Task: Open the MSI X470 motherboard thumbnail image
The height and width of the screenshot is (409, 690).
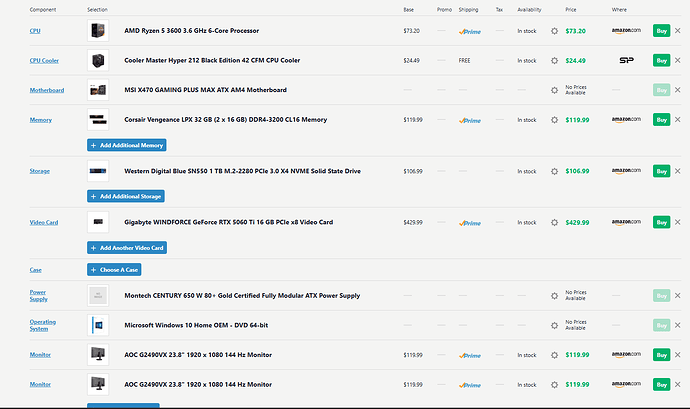Action: pyautogui.click(x=98, y=90)
